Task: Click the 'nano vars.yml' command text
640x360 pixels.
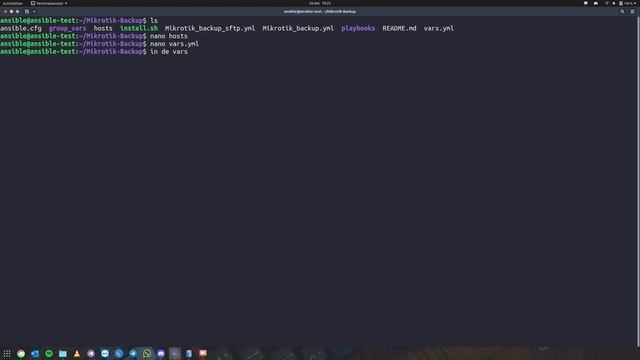Action: (x=174, y=44)
